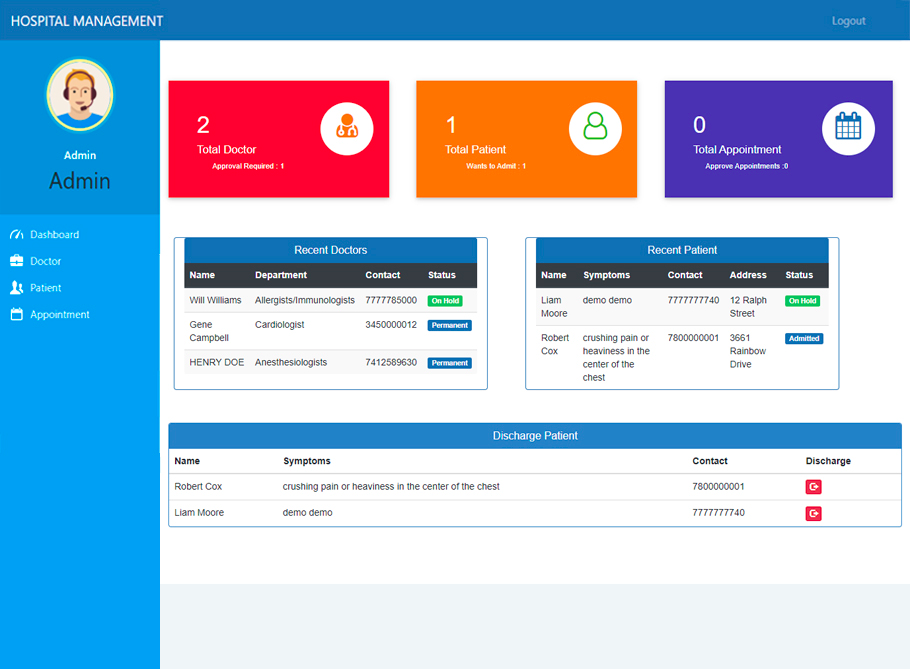Click '3661 Rainbow Drive' address cell
The height and width of the screenshot is (669, 910).
tap(748, 351)
